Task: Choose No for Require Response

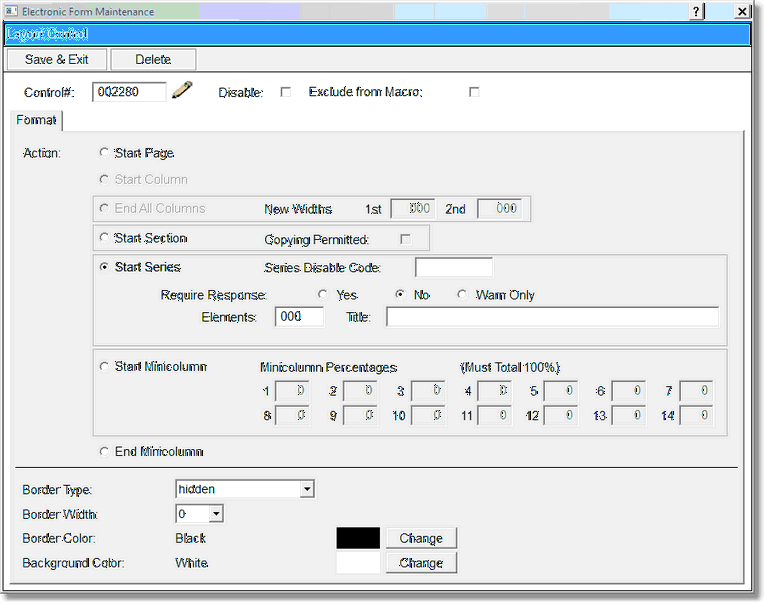Action: 400,295
